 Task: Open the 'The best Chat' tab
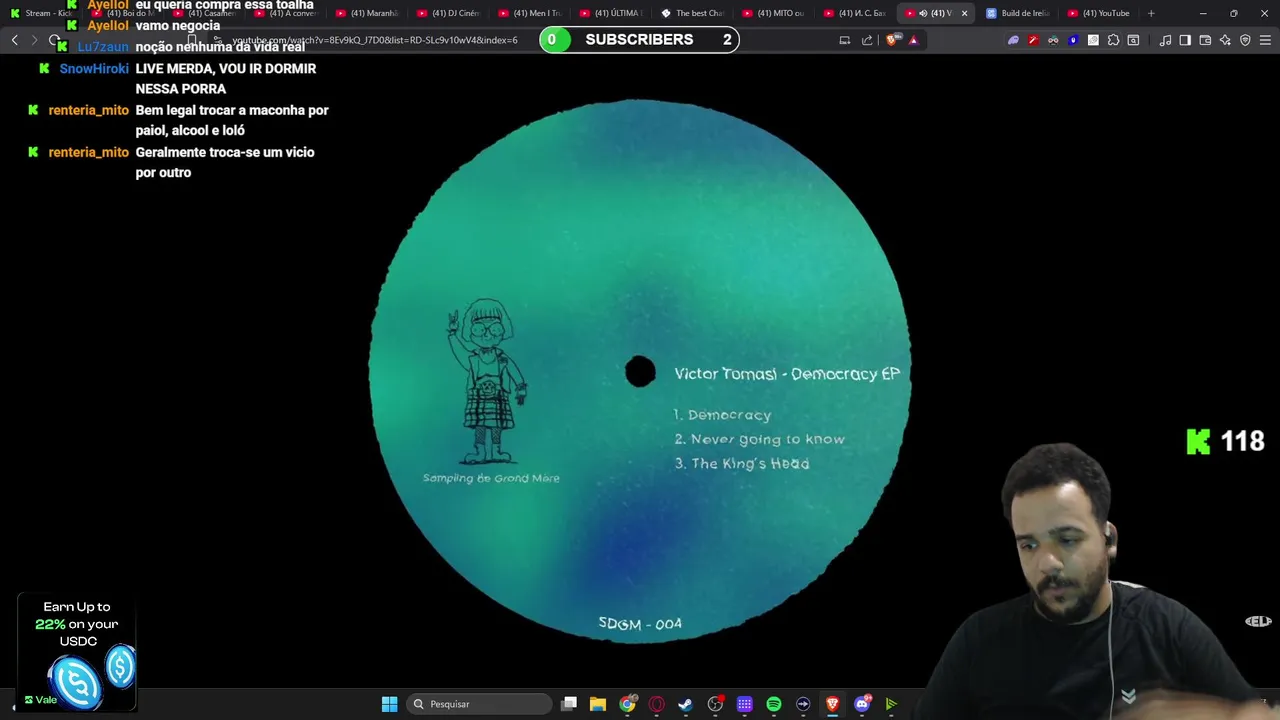[x=692, y=13]
